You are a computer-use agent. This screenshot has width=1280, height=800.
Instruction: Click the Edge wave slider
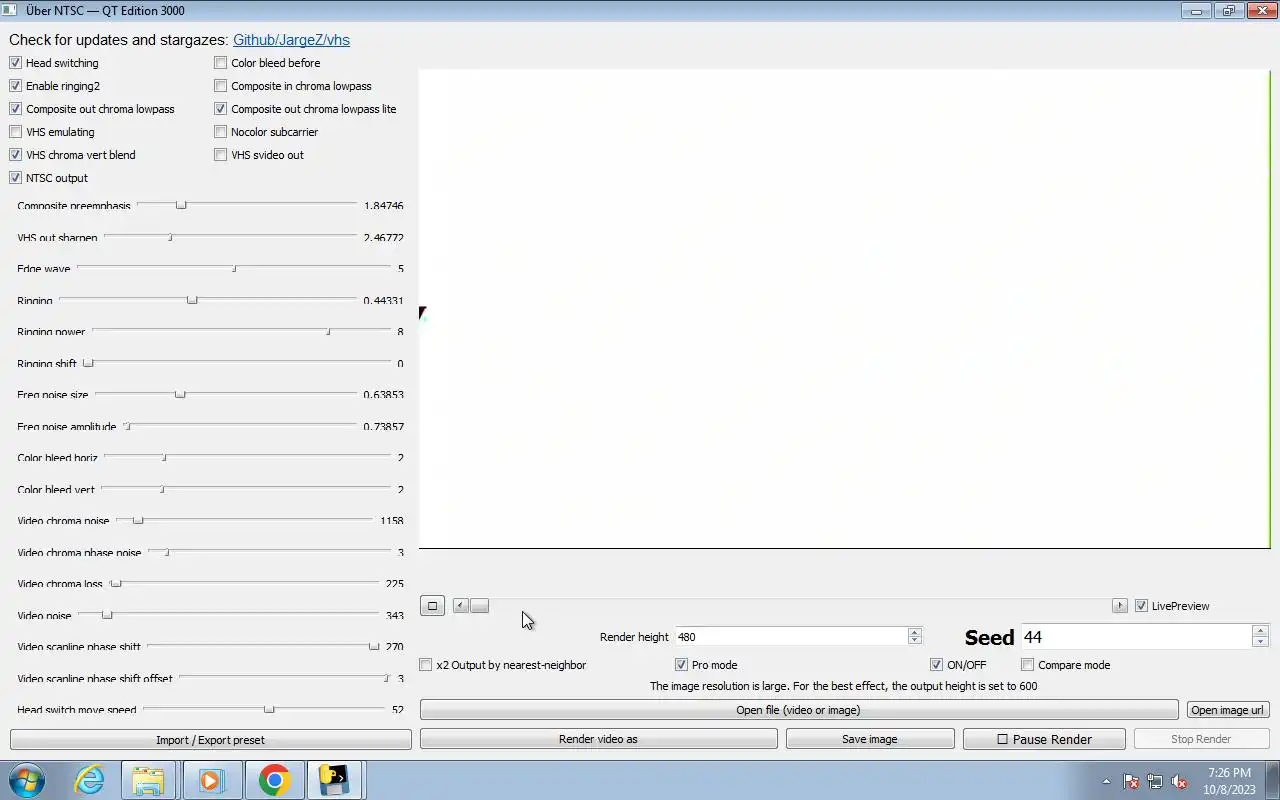234,268
